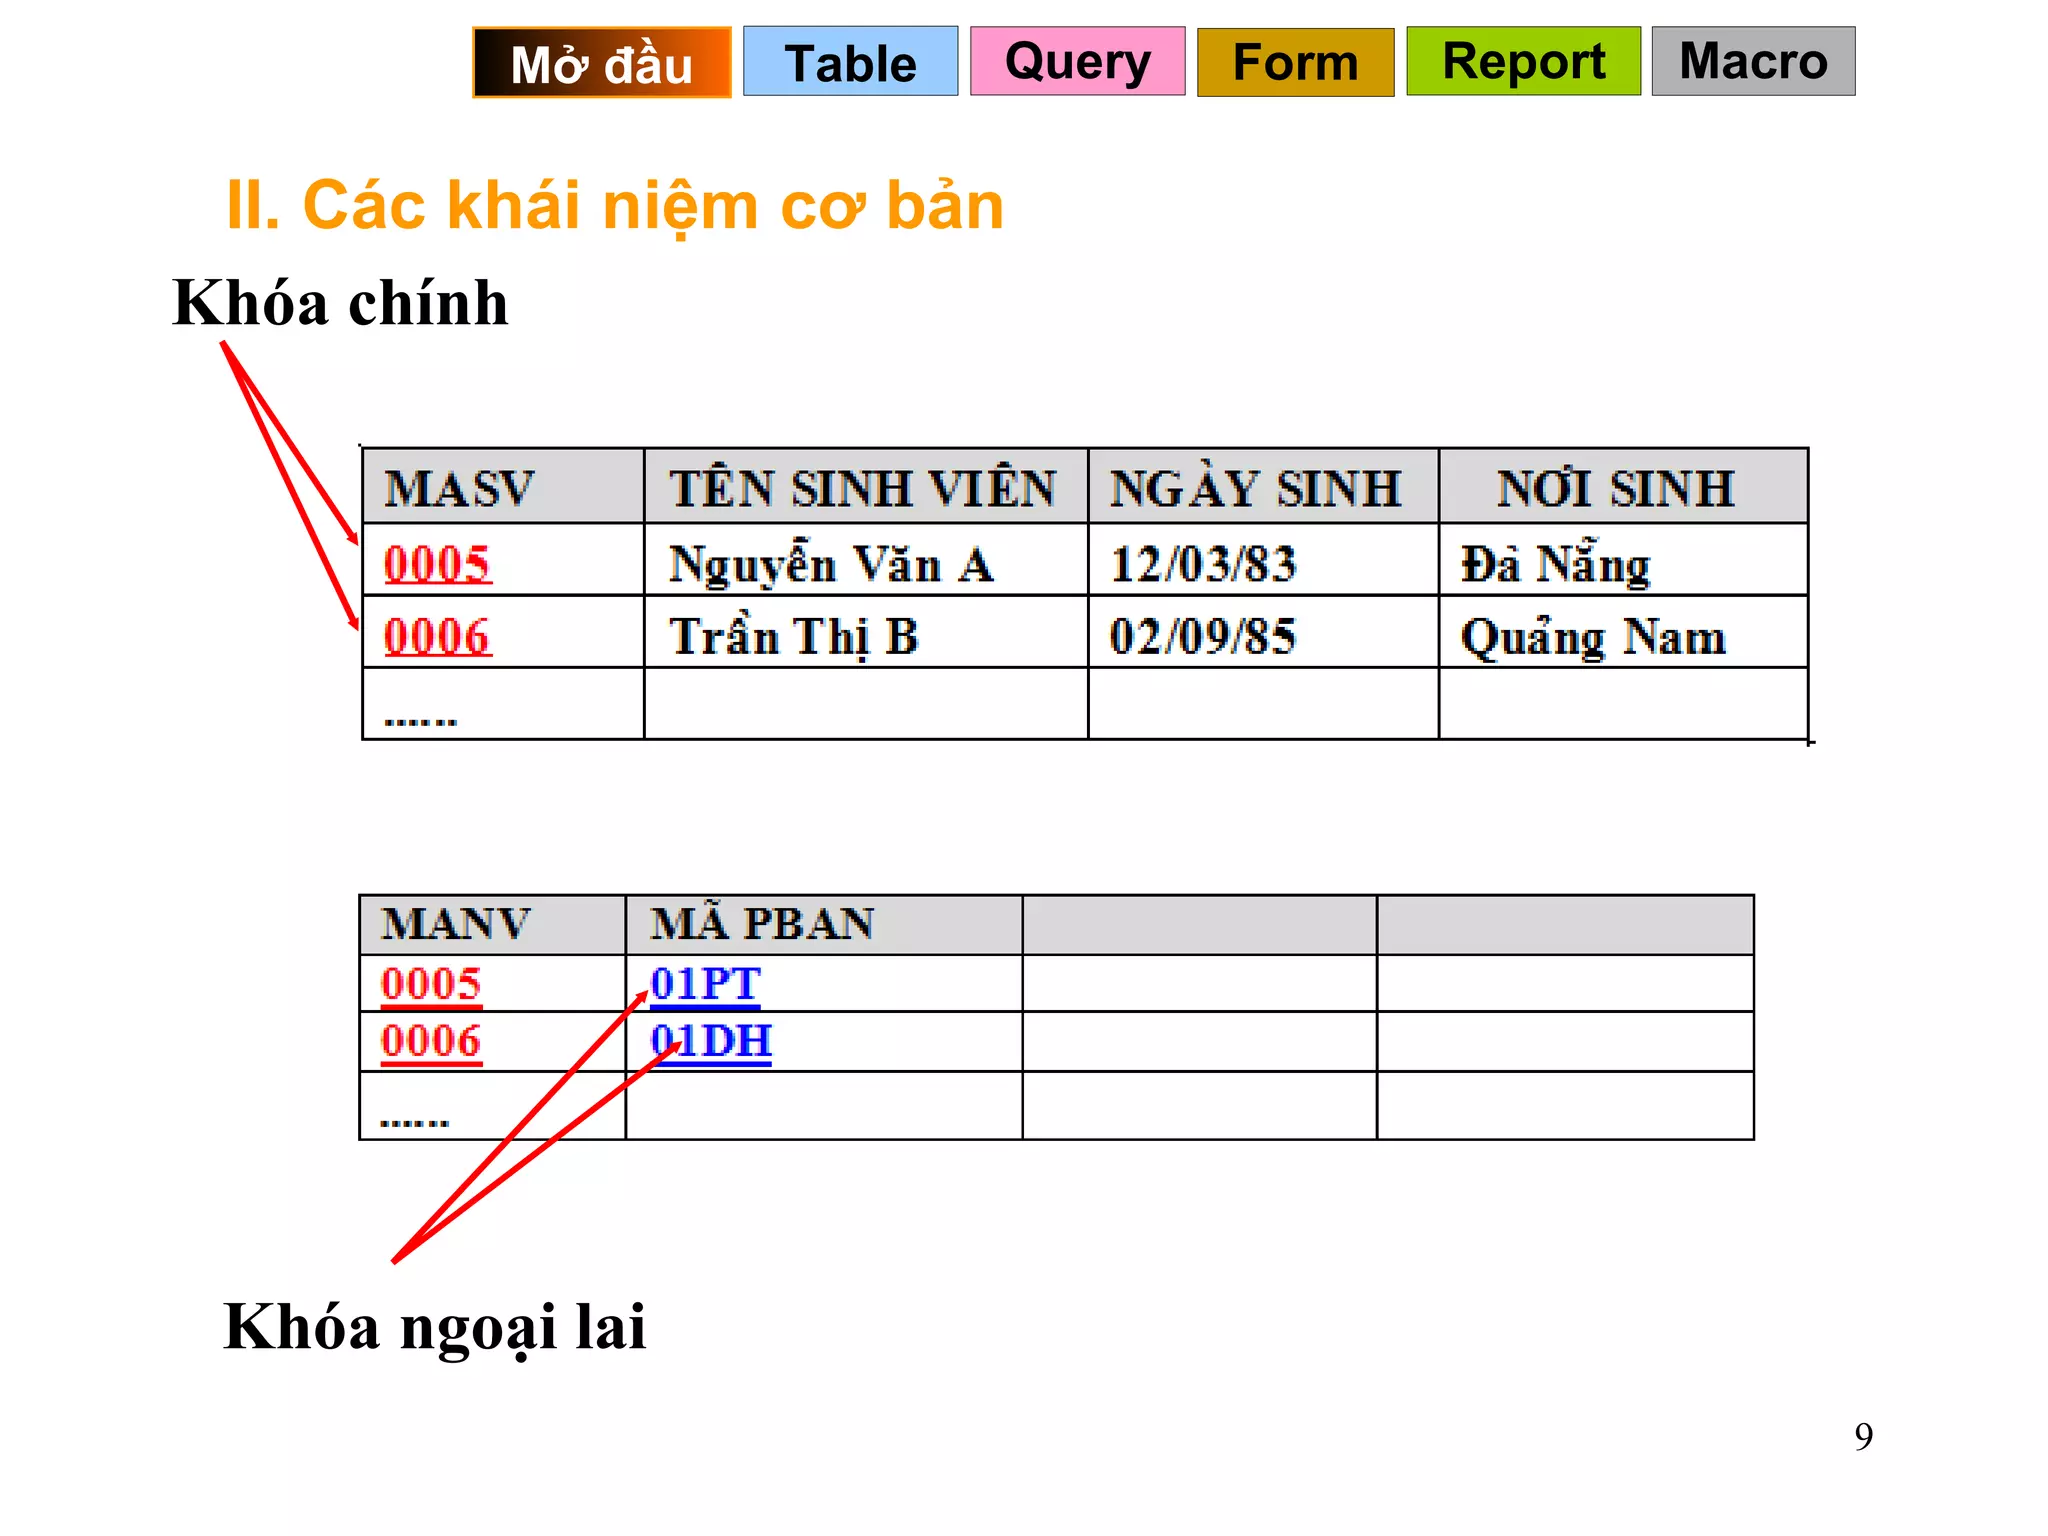Screen dimensions: 2048x1536
Task: Click the 01DH department code
Action: pos(711,1041)
